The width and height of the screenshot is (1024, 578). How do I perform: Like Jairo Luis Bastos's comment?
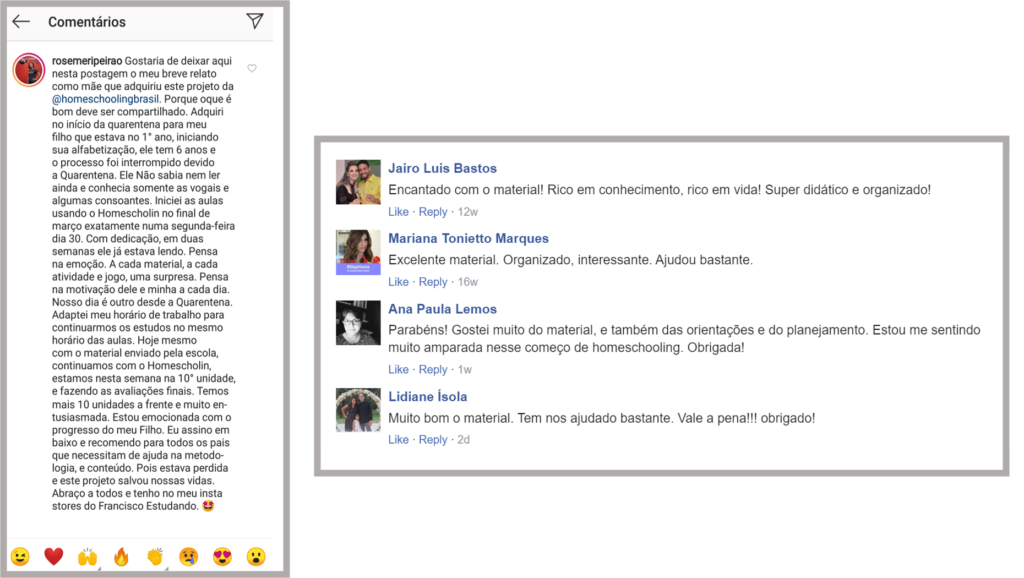click(x=398, y=212)
